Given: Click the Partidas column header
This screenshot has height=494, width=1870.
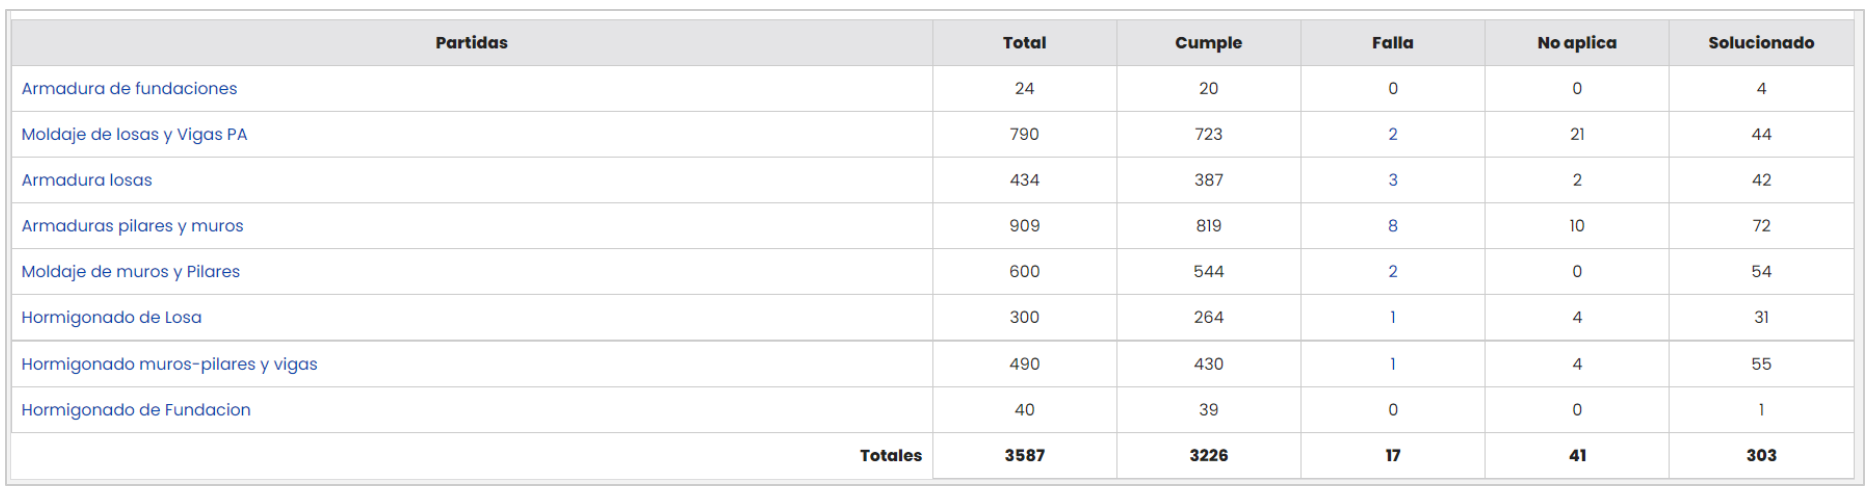Looking at the screenshot, I should [471, 43].
